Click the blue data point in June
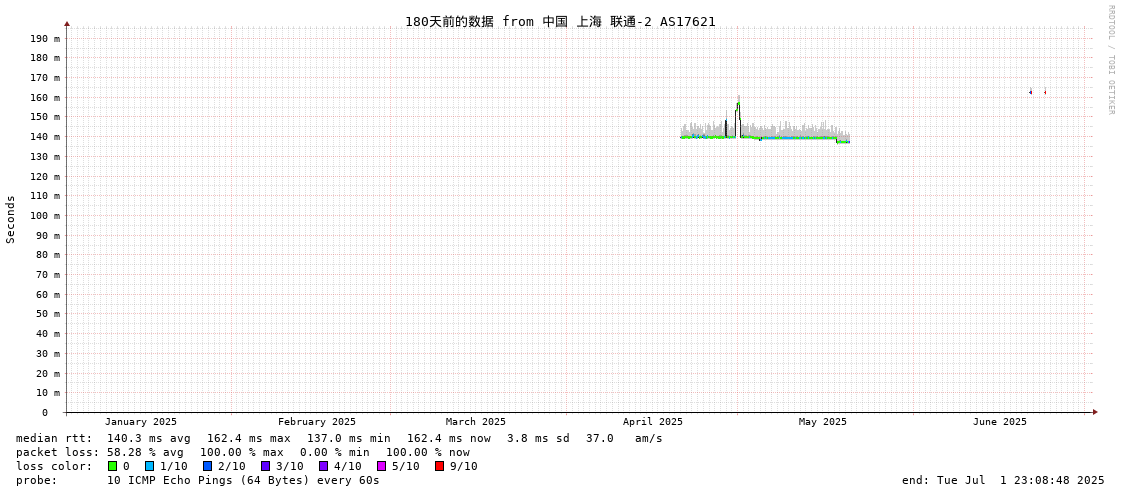 coord(1030,92)
